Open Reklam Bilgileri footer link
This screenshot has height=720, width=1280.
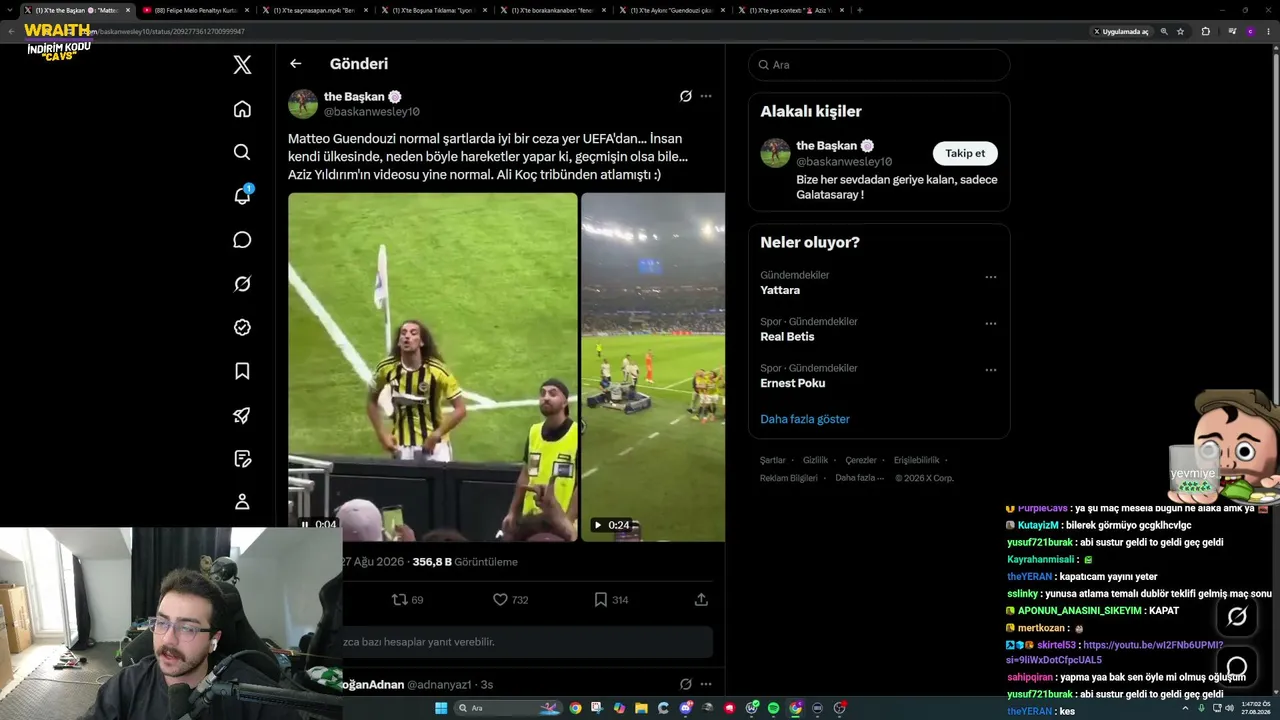(789, 478)
